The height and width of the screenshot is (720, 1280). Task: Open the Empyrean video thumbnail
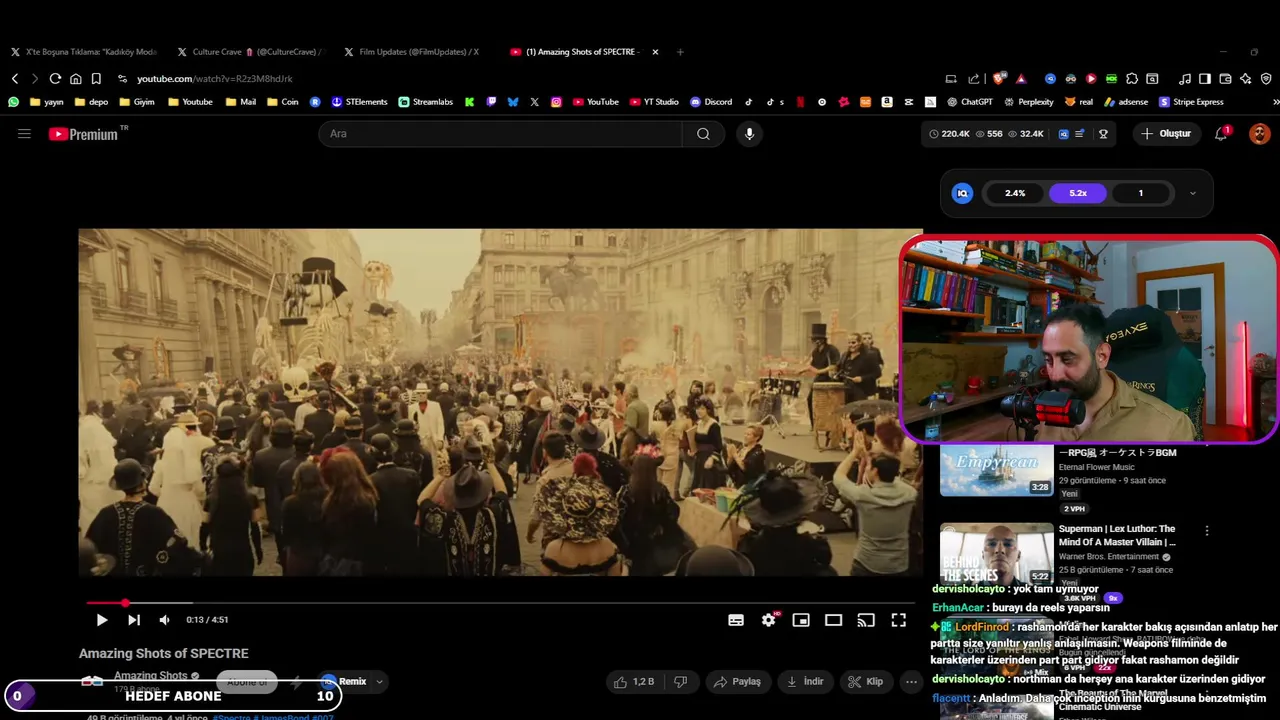(x=996, y=470)
